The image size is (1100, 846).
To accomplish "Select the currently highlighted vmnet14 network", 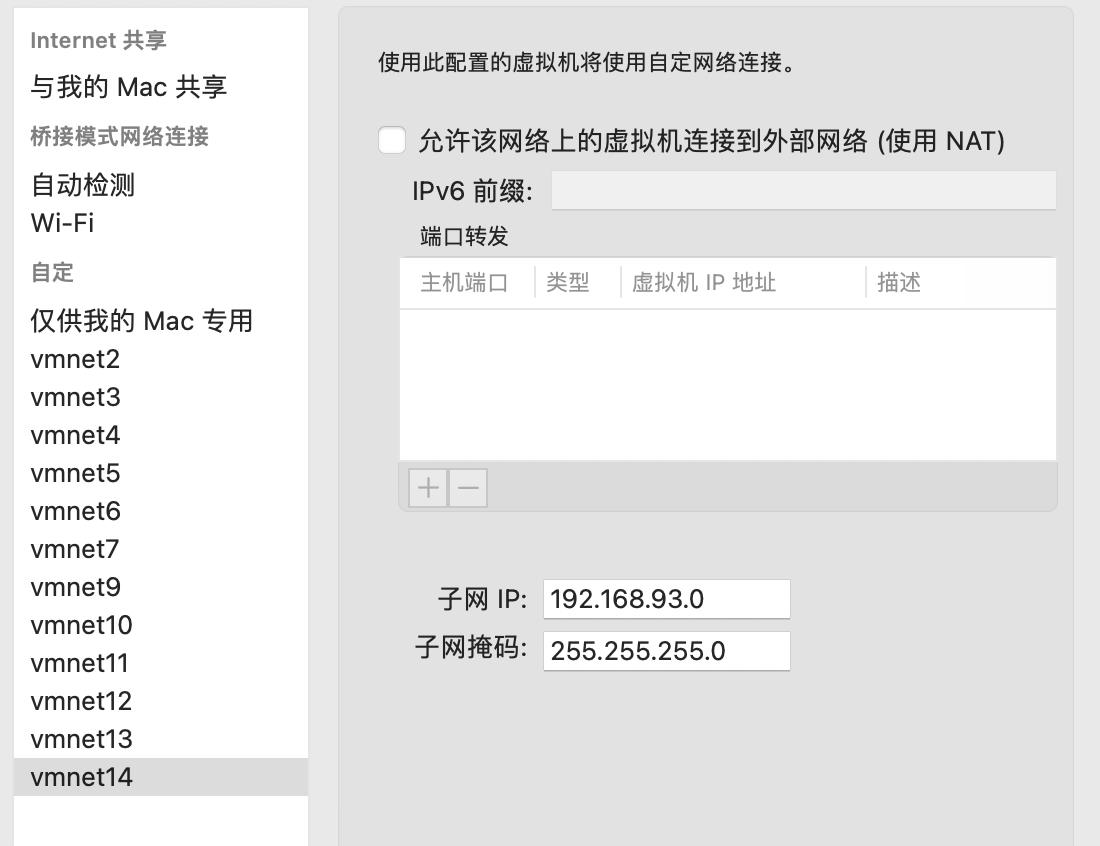I will (x=80, y=777).
